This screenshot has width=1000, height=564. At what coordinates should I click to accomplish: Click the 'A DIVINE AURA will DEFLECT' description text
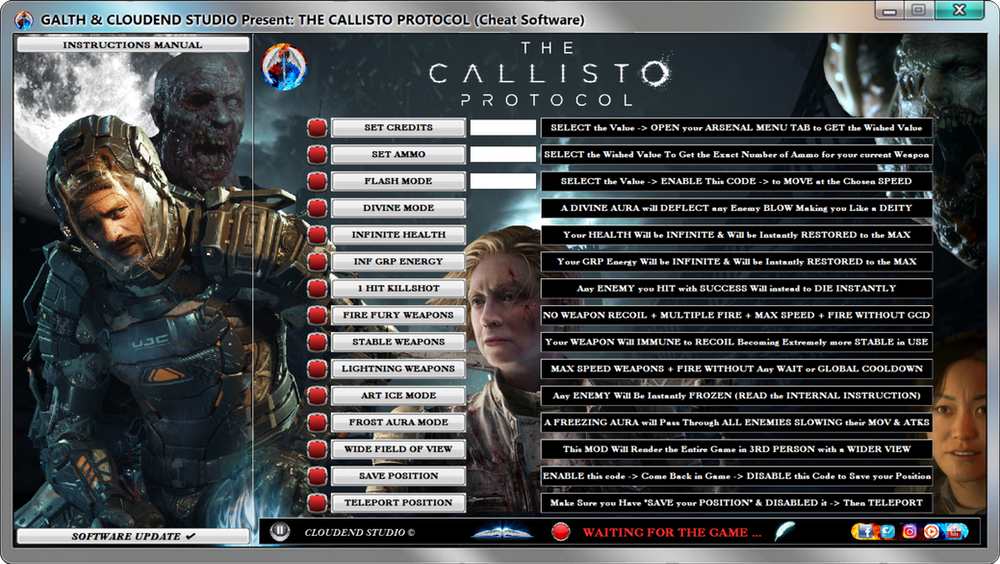pyautogui.click(x=737, y=208)
